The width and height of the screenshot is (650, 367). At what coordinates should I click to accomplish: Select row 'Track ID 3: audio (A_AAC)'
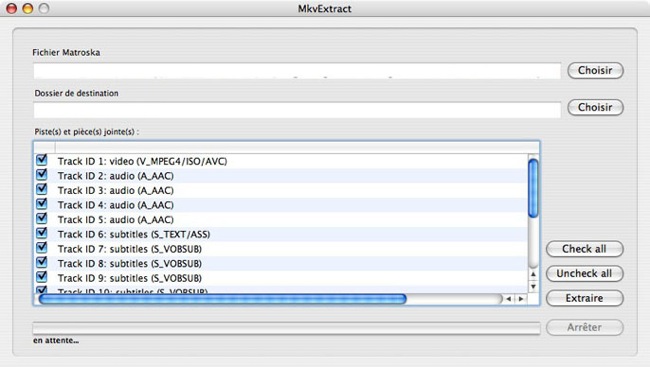pyautogui.click(x=280, y=190)
